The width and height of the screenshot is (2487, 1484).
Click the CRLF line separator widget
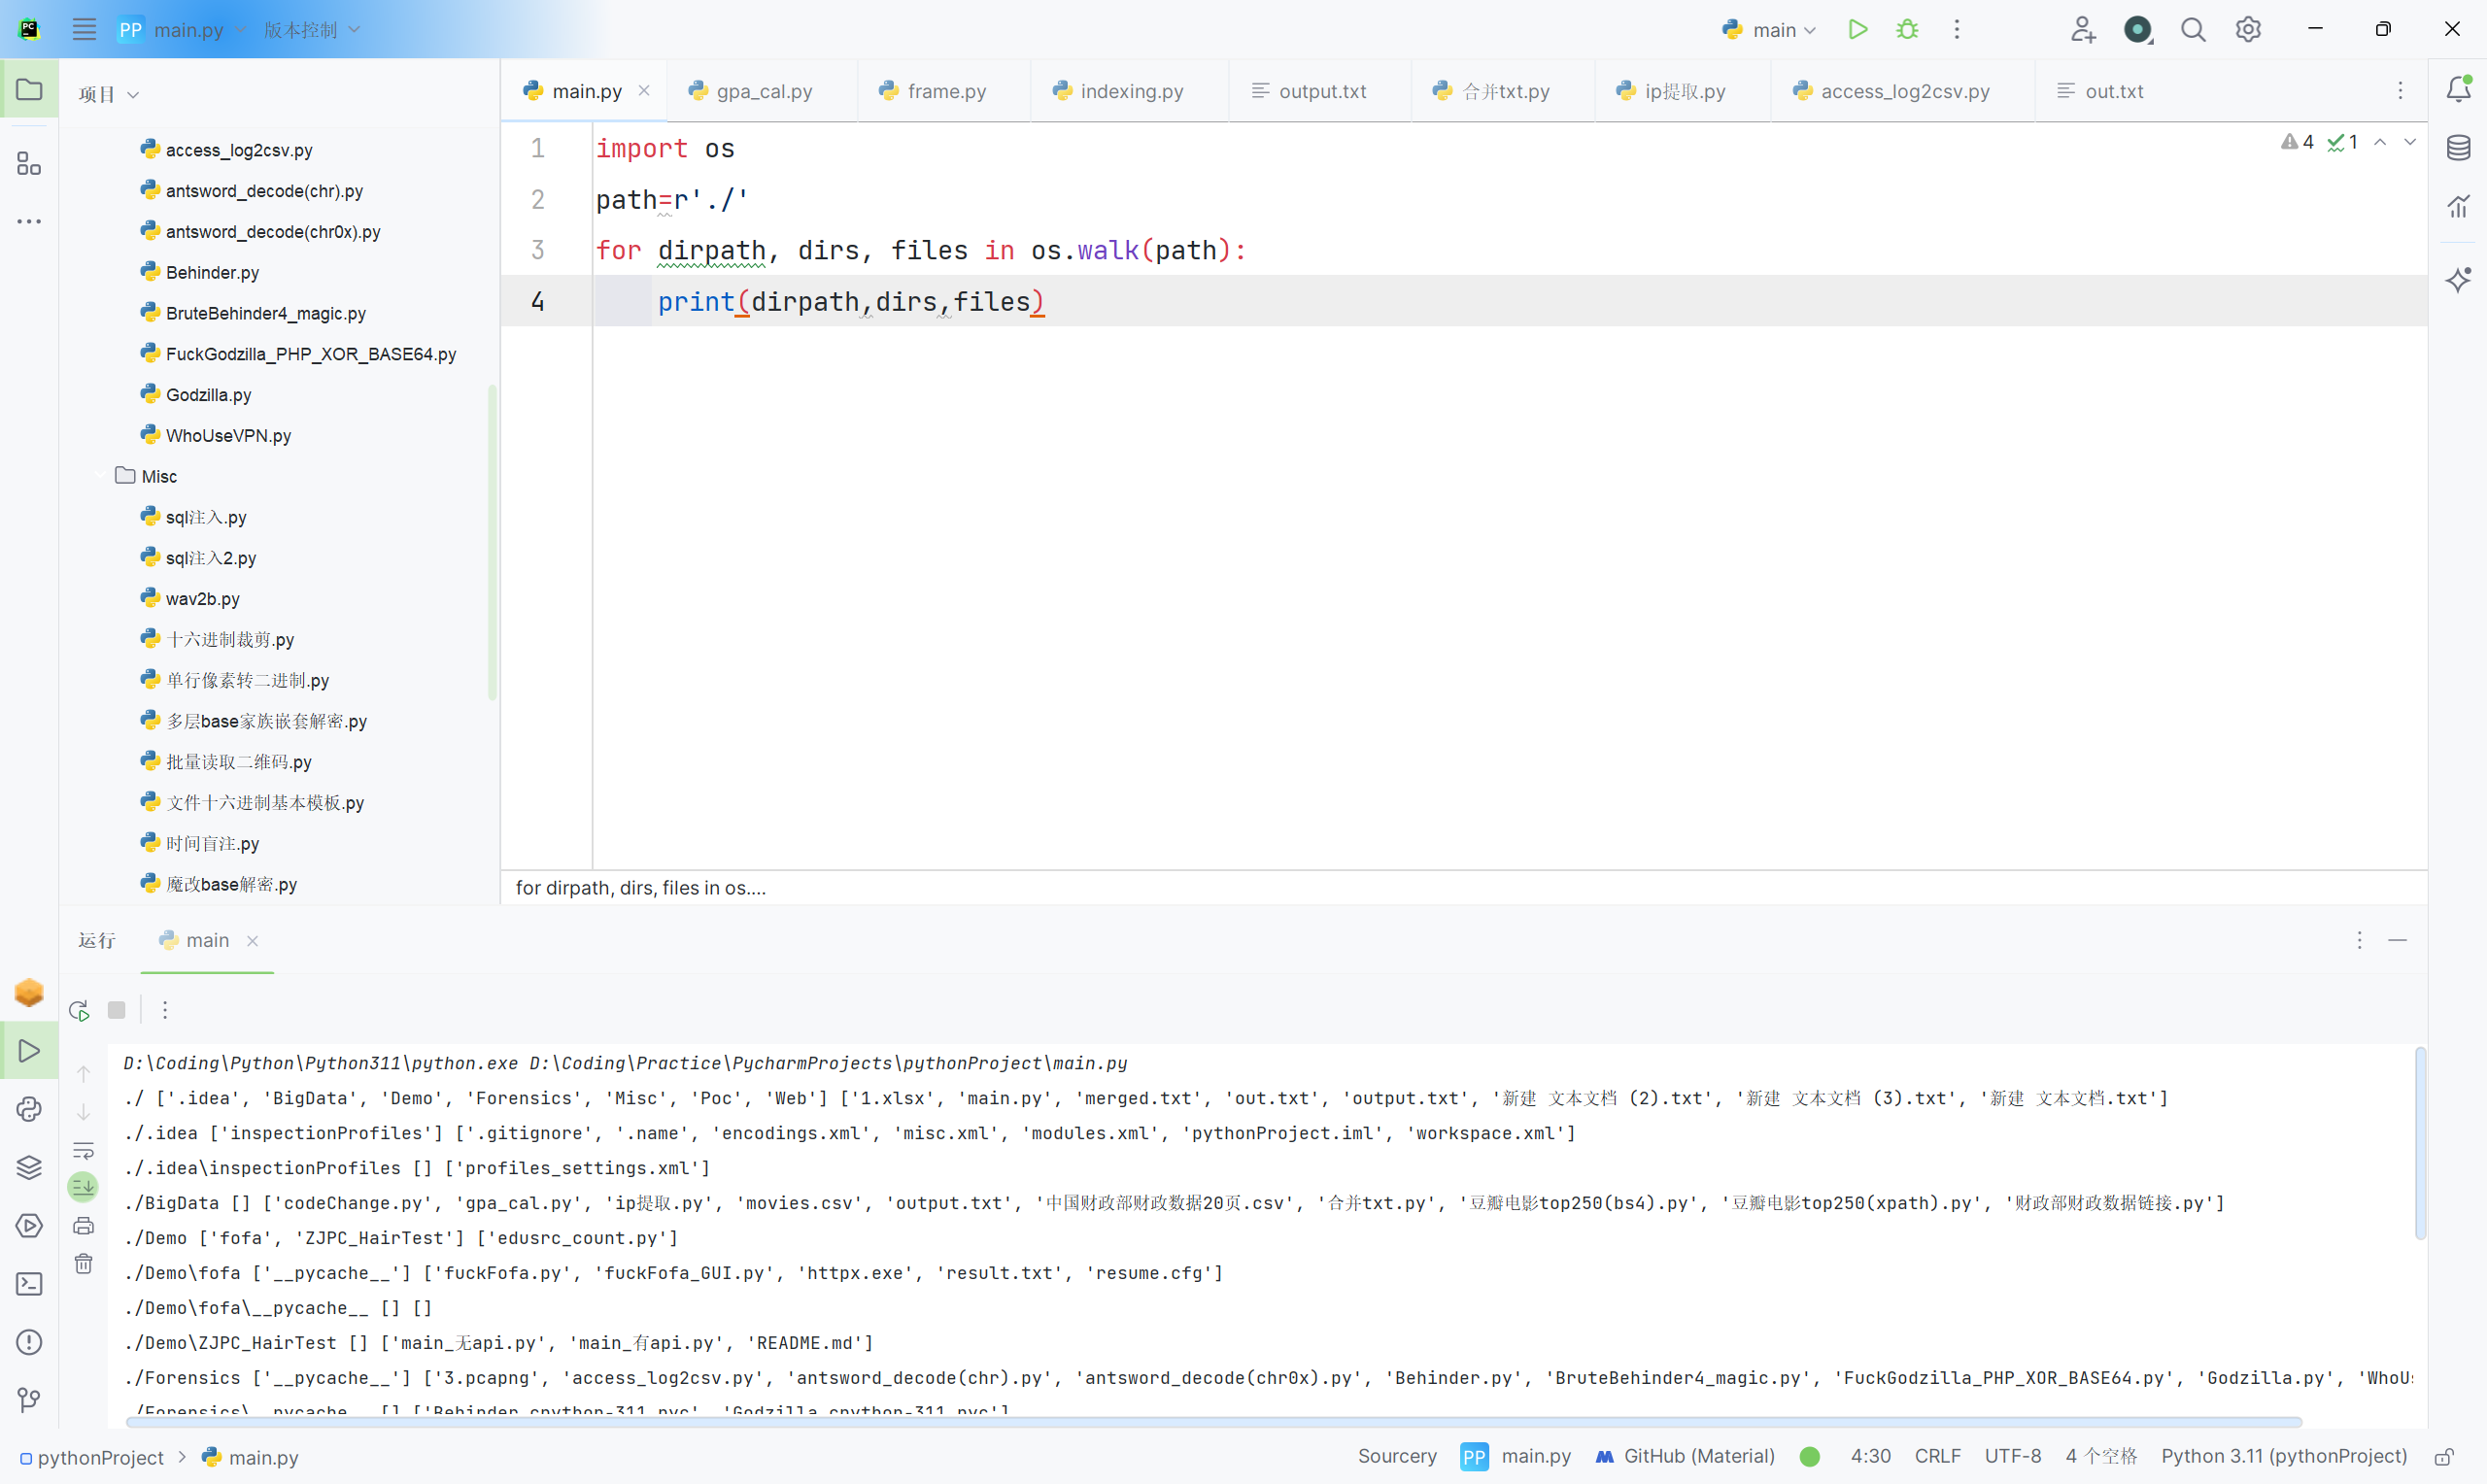[1937, 1456]
